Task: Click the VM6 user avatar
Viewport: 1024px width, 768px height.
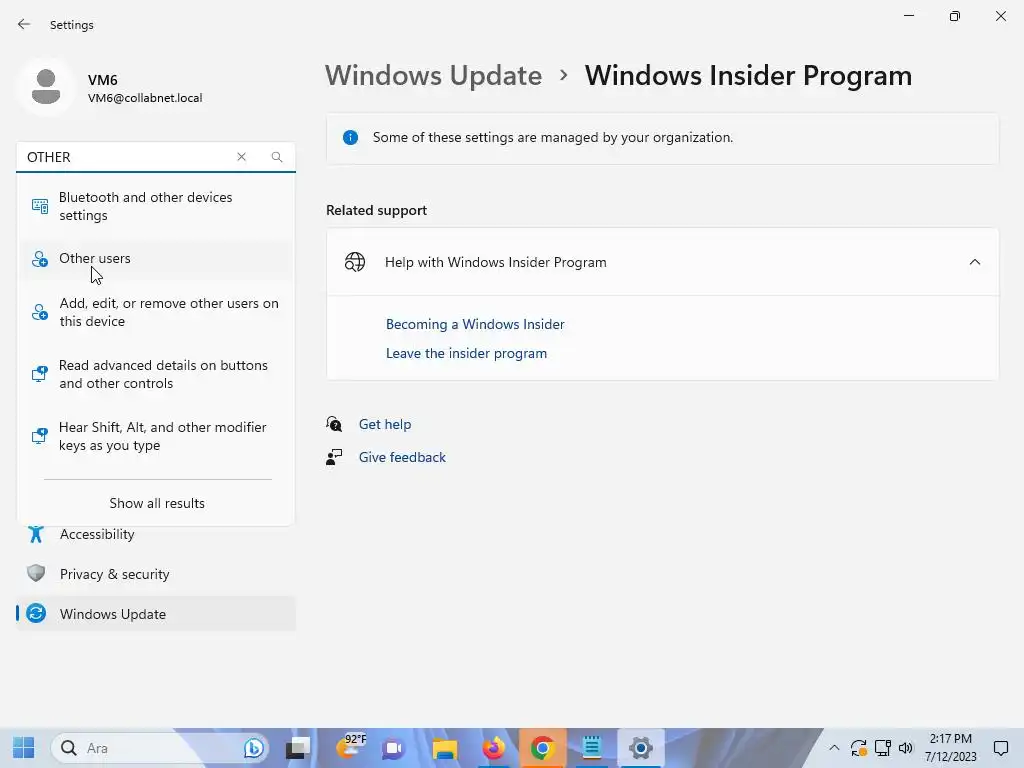Action: 46,87
